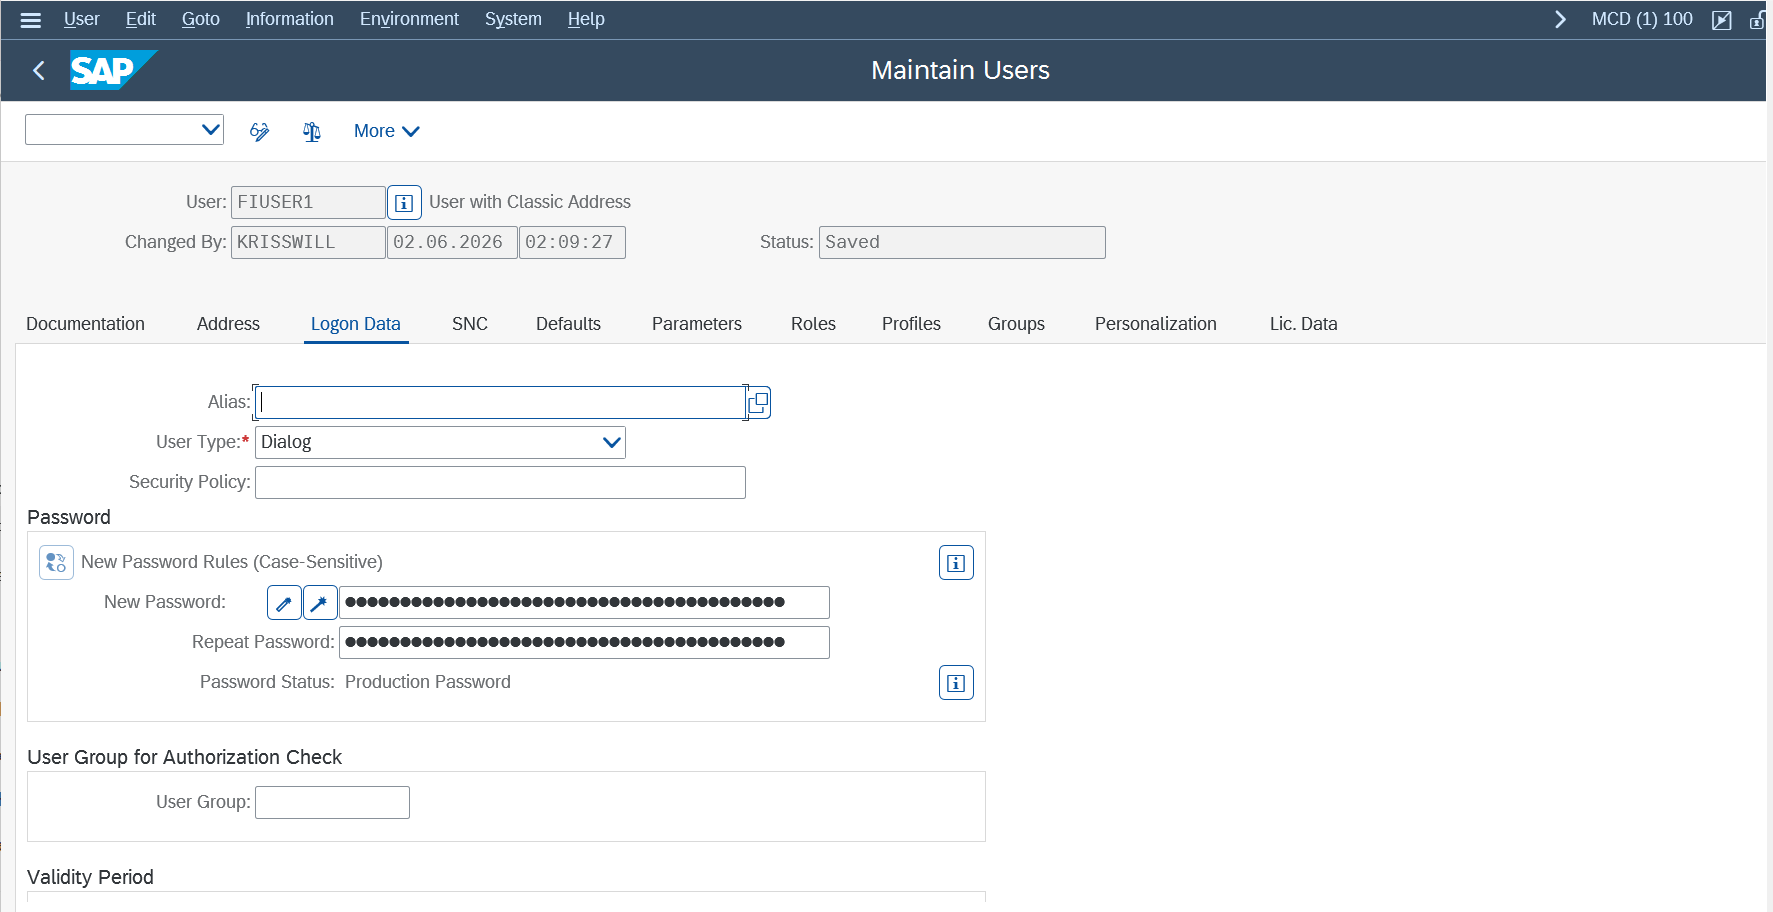The width and height of the screenshot is (1773, 912).
Task: Toggle display/change mode icon
Action: click(x=260, y=131)
